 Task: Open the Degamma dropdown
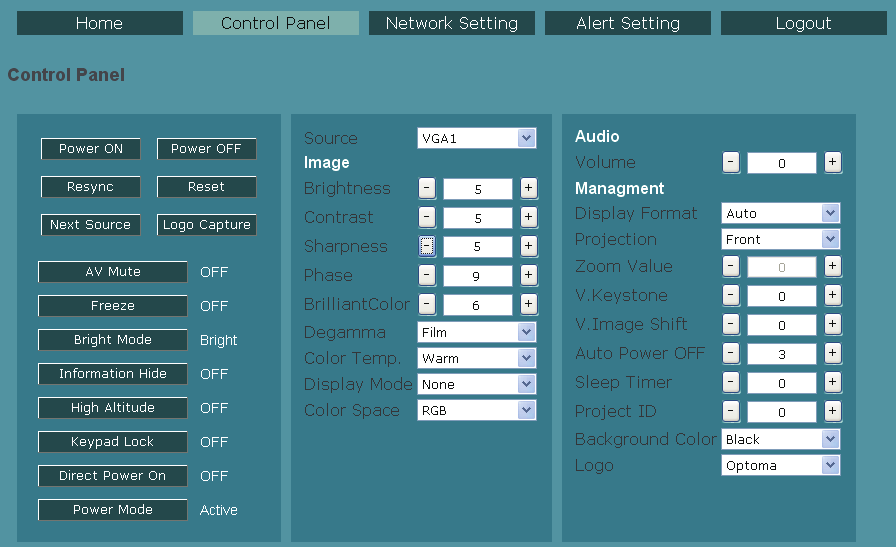coord(477,332)
